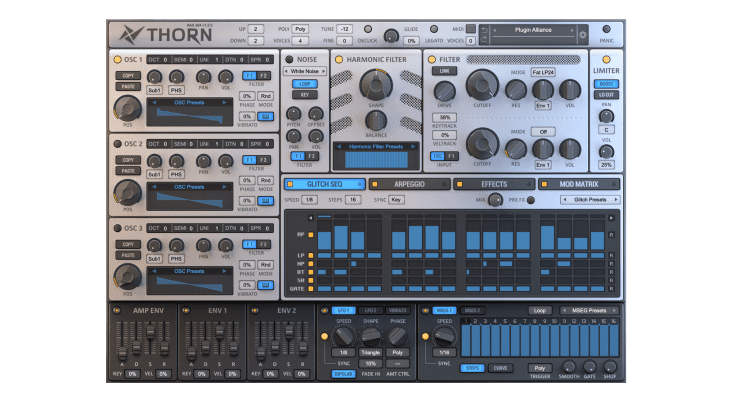Open the Fat LP24 filter mode dropdown
Screen dimensions: 735x400
543,72
